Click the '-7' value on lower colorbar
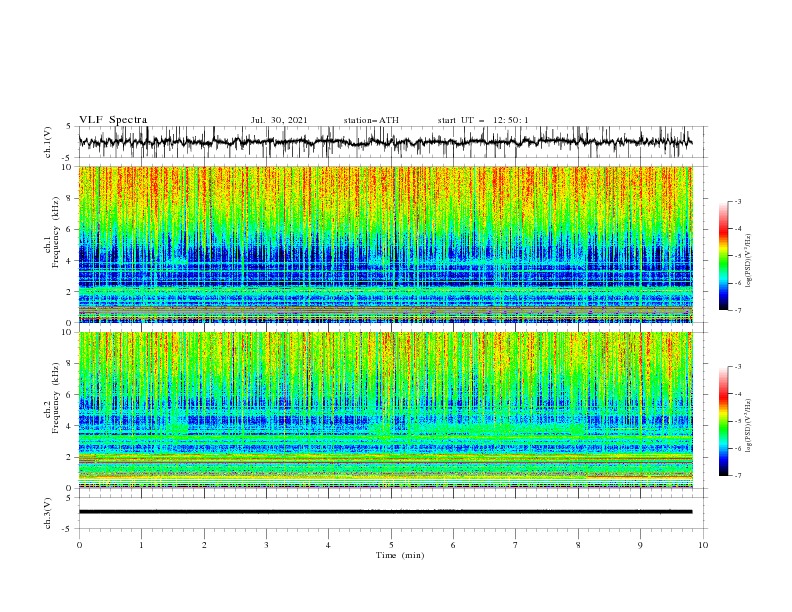The height and width of the screenshot is (612, 792). click(x=737, y=475)
